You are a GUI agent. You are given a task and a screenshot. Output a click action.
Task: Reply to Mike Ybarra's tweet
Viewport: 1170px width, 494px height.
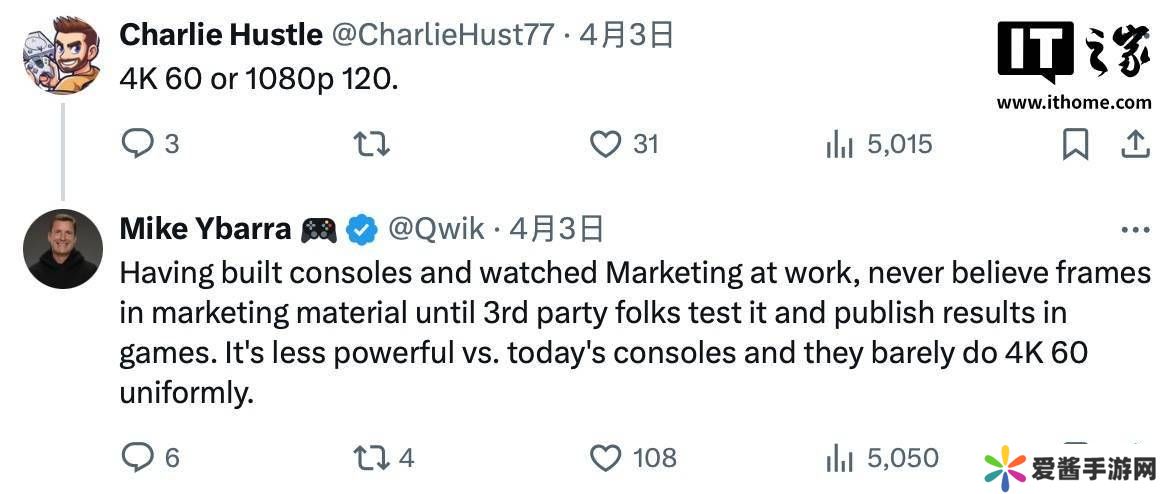tap(136, 458)
